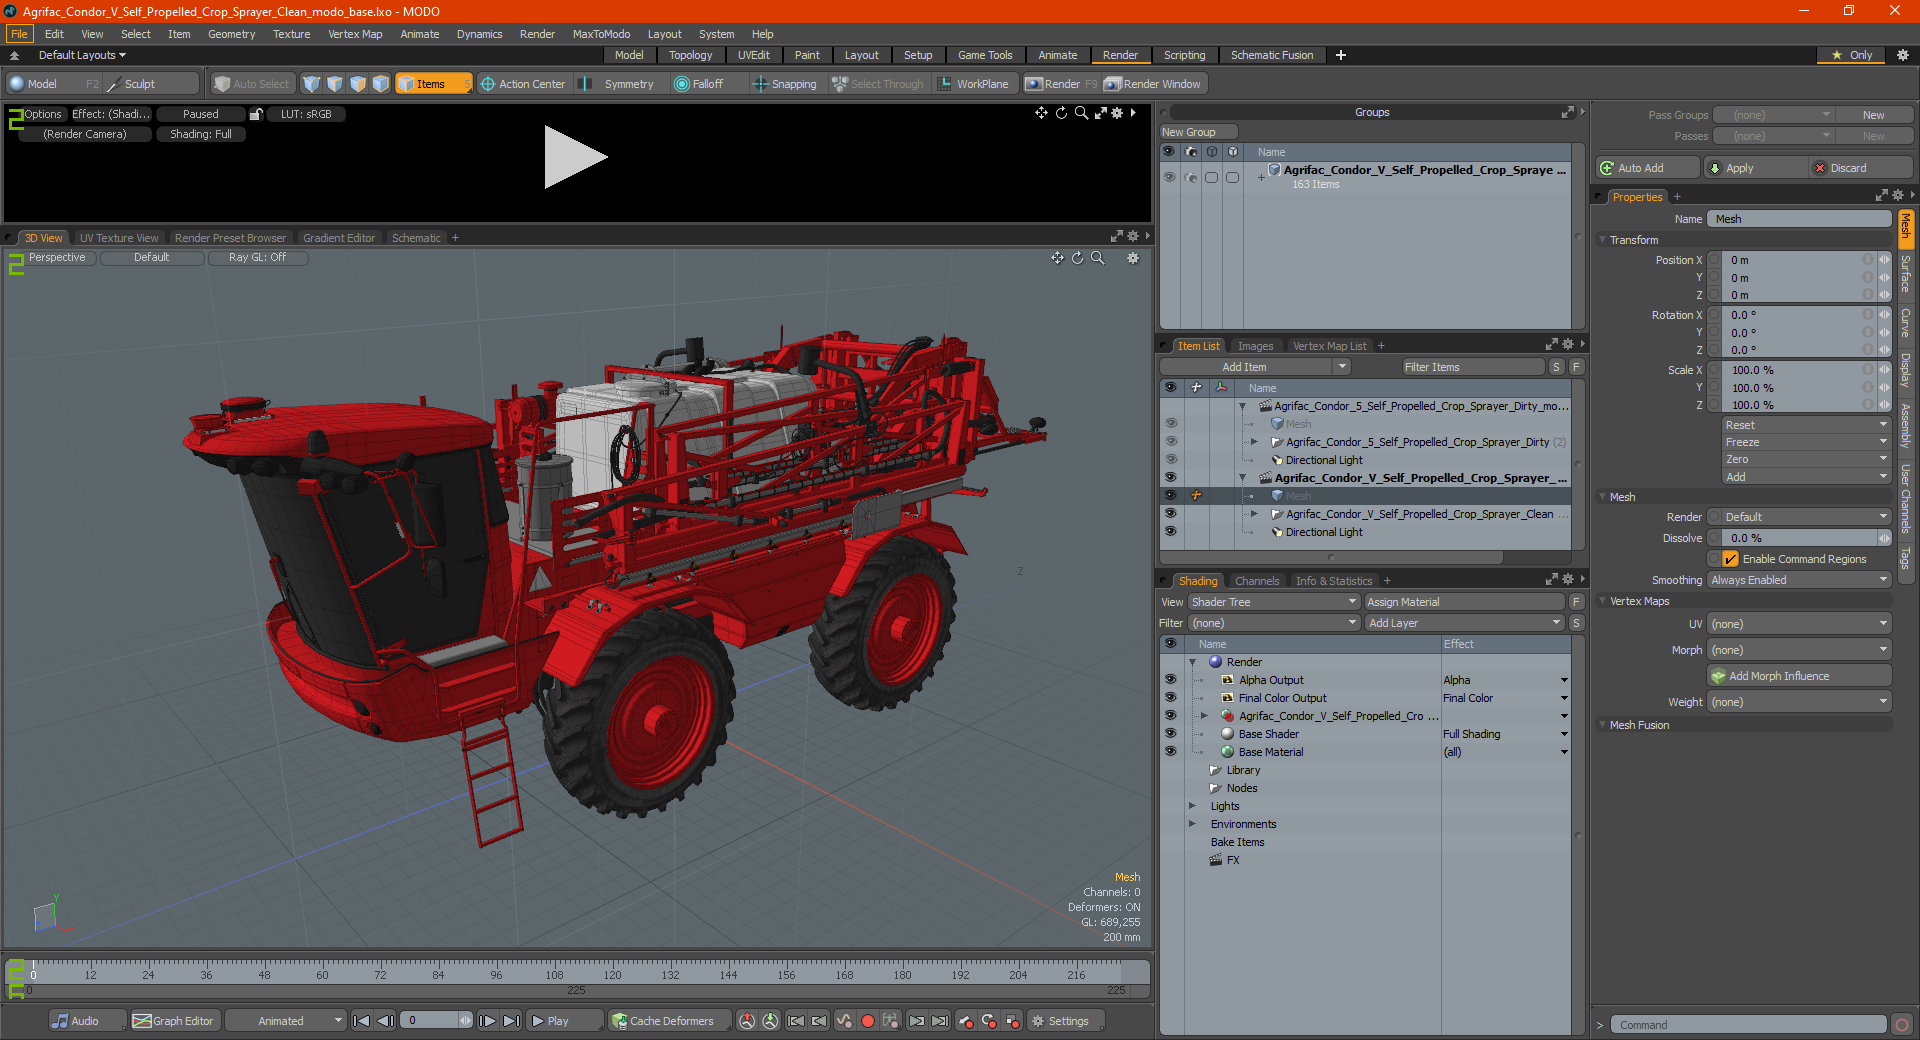
Task: Click the 3D viewport rotate icon
Action: [1077, 258]
